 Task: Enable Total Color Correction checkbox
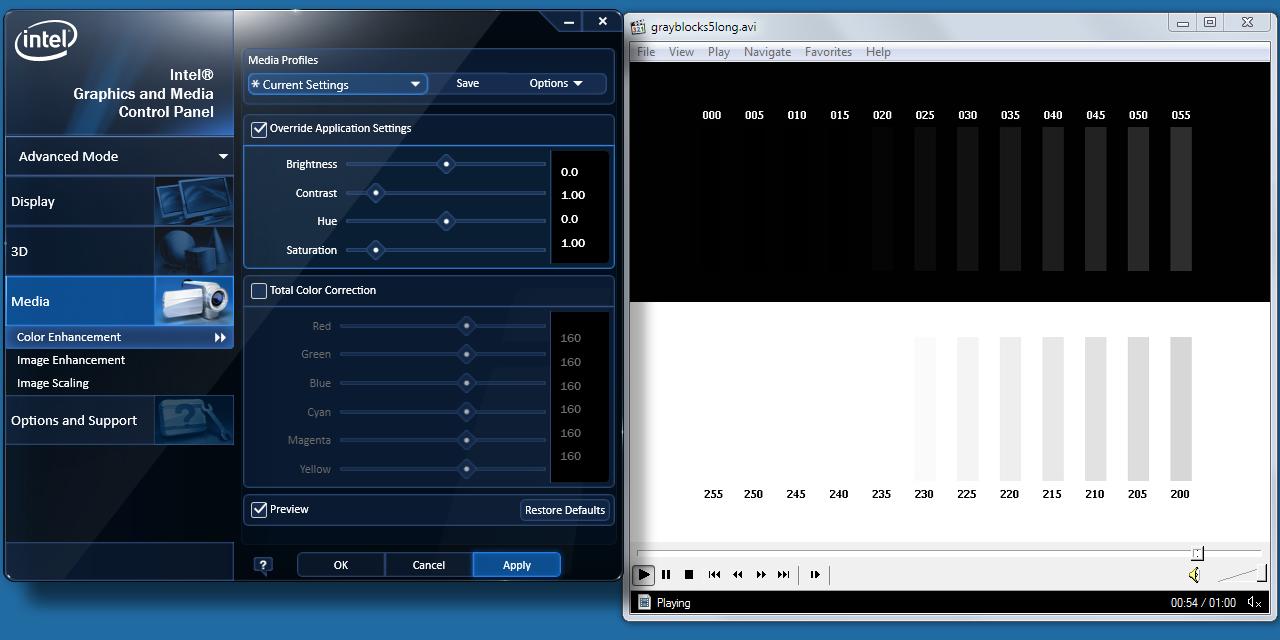(x=259, y=290)
